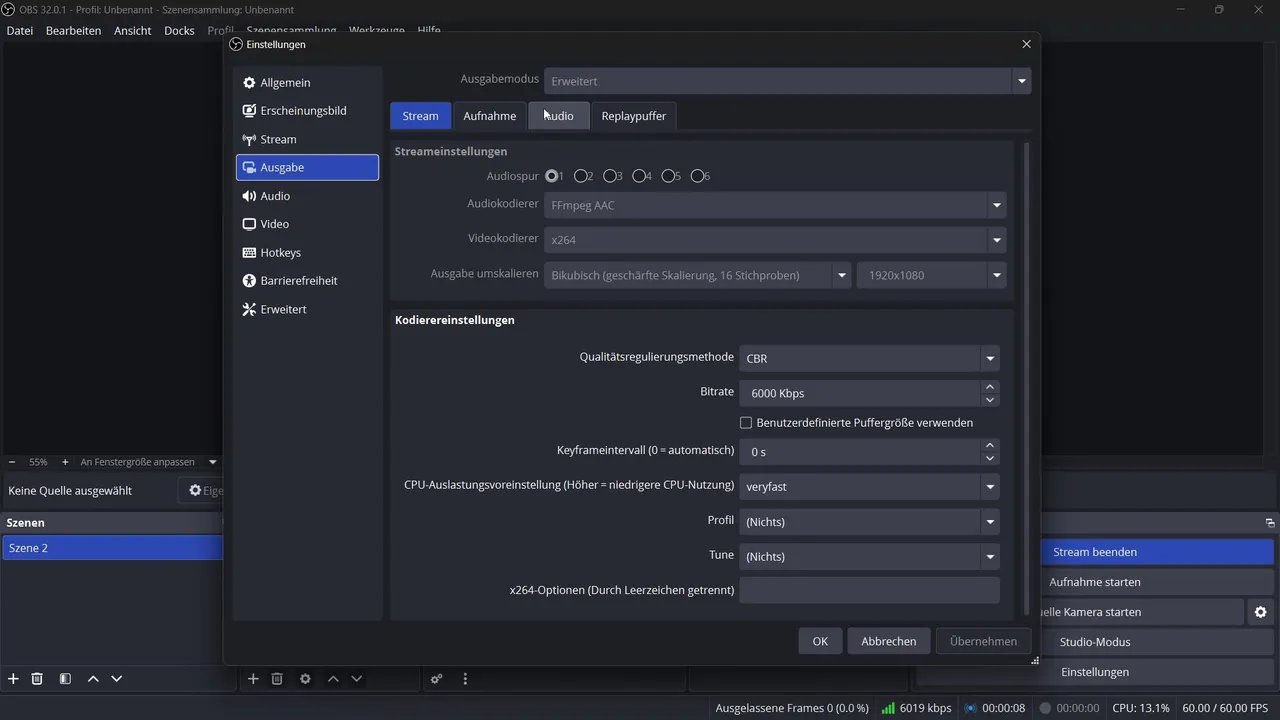Open Hotkeys section in settings sidebar

click(x=307, y=253)
